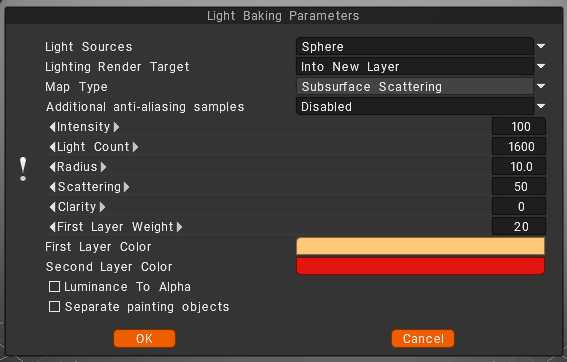The height and width of the screenshot is (362, 567).
Task: Open Additional anti-aliasing samples dropdown
Action: click(x=421, y=106)
